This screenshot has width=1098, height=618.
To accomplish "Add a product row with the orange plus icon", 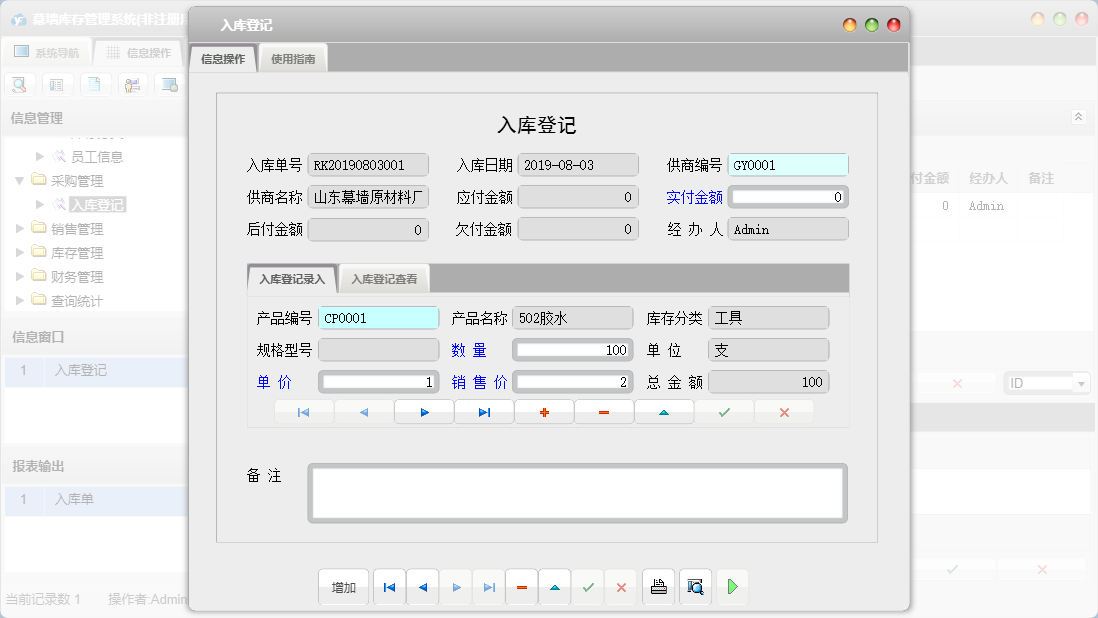I will point(544,410).
